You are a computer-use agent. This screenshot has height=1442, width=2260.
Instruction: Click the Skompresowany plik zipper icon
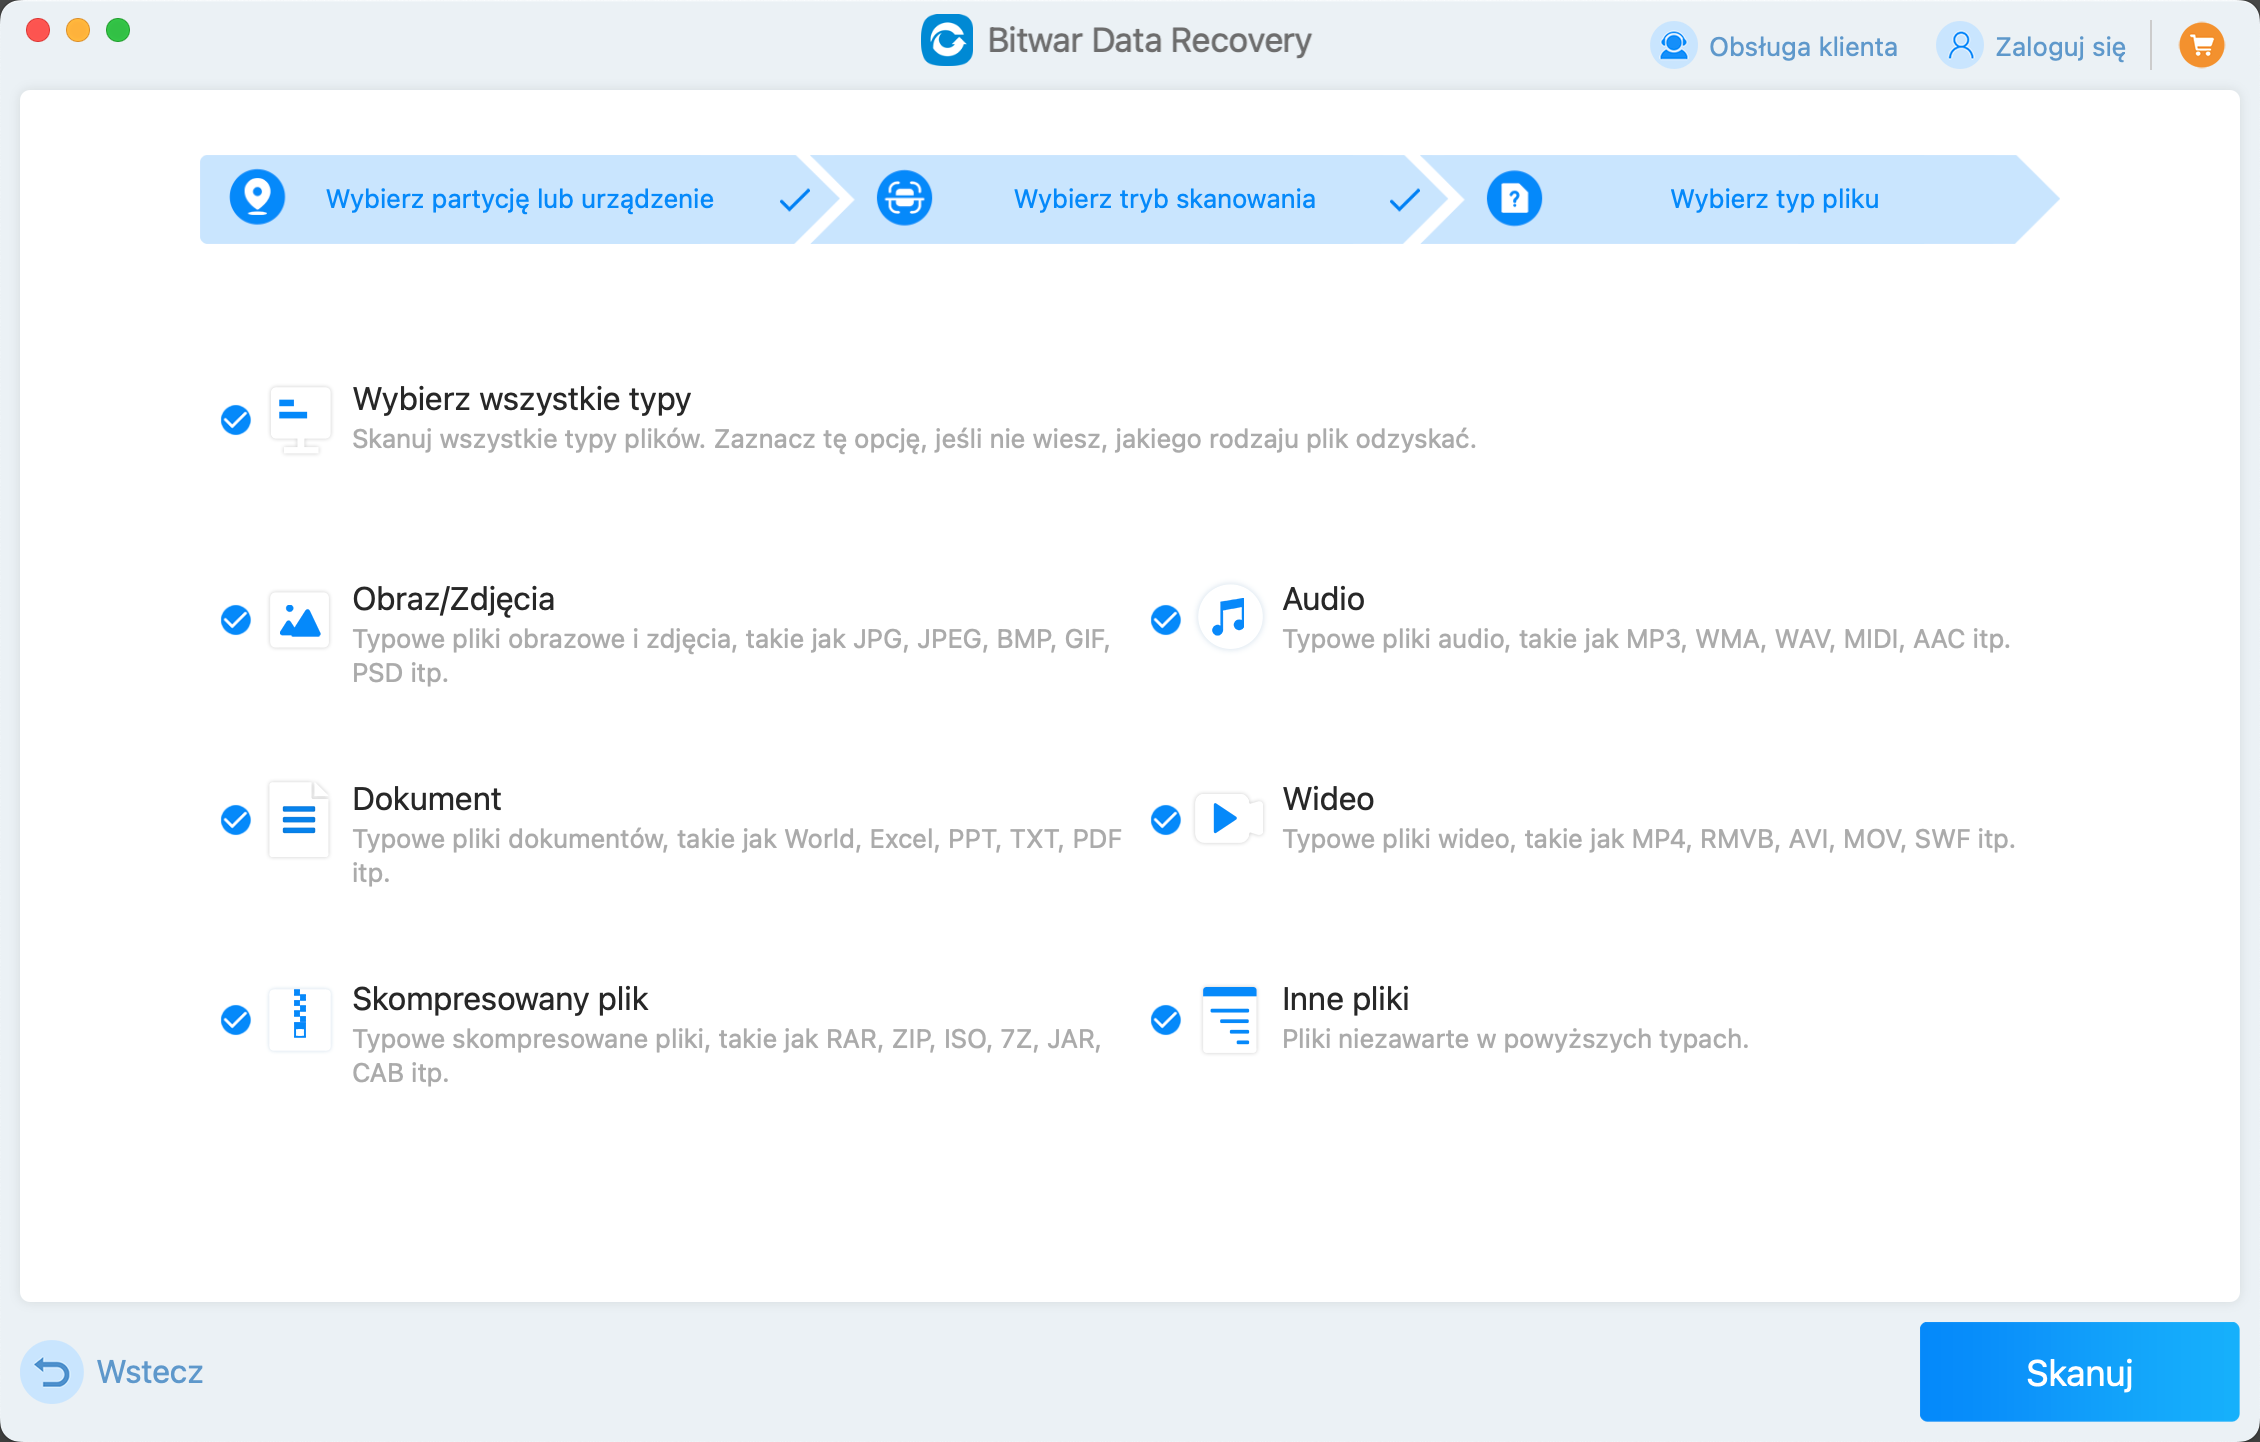pos(299,1018)
